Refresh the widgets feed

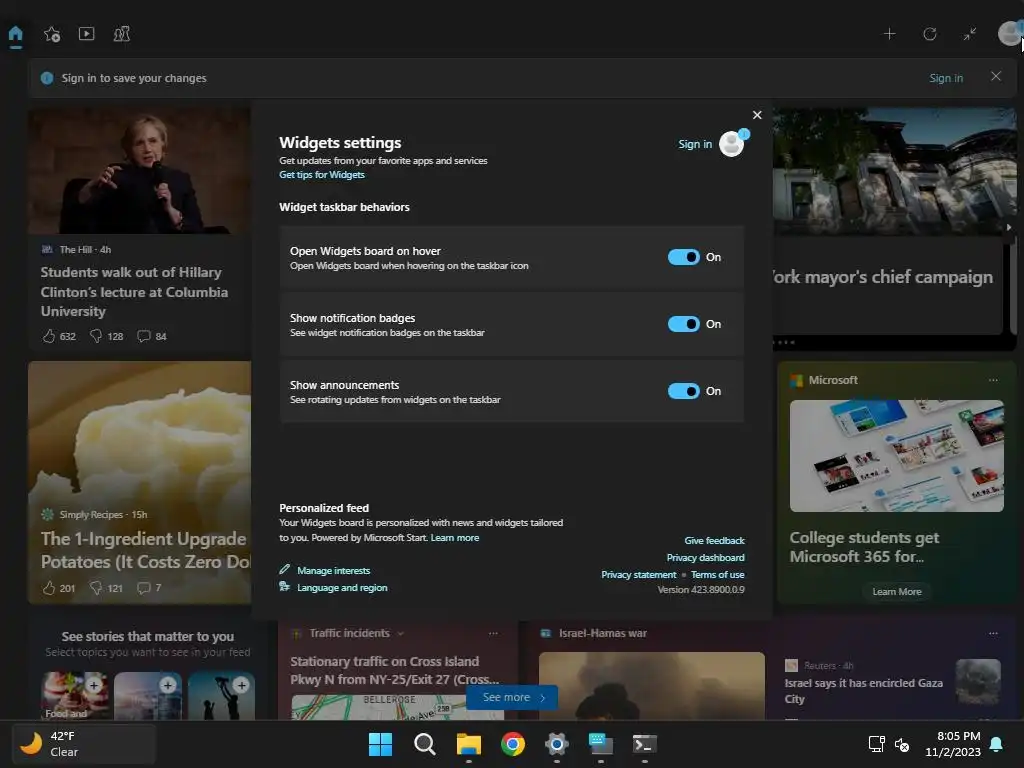[x=930, y=34]
